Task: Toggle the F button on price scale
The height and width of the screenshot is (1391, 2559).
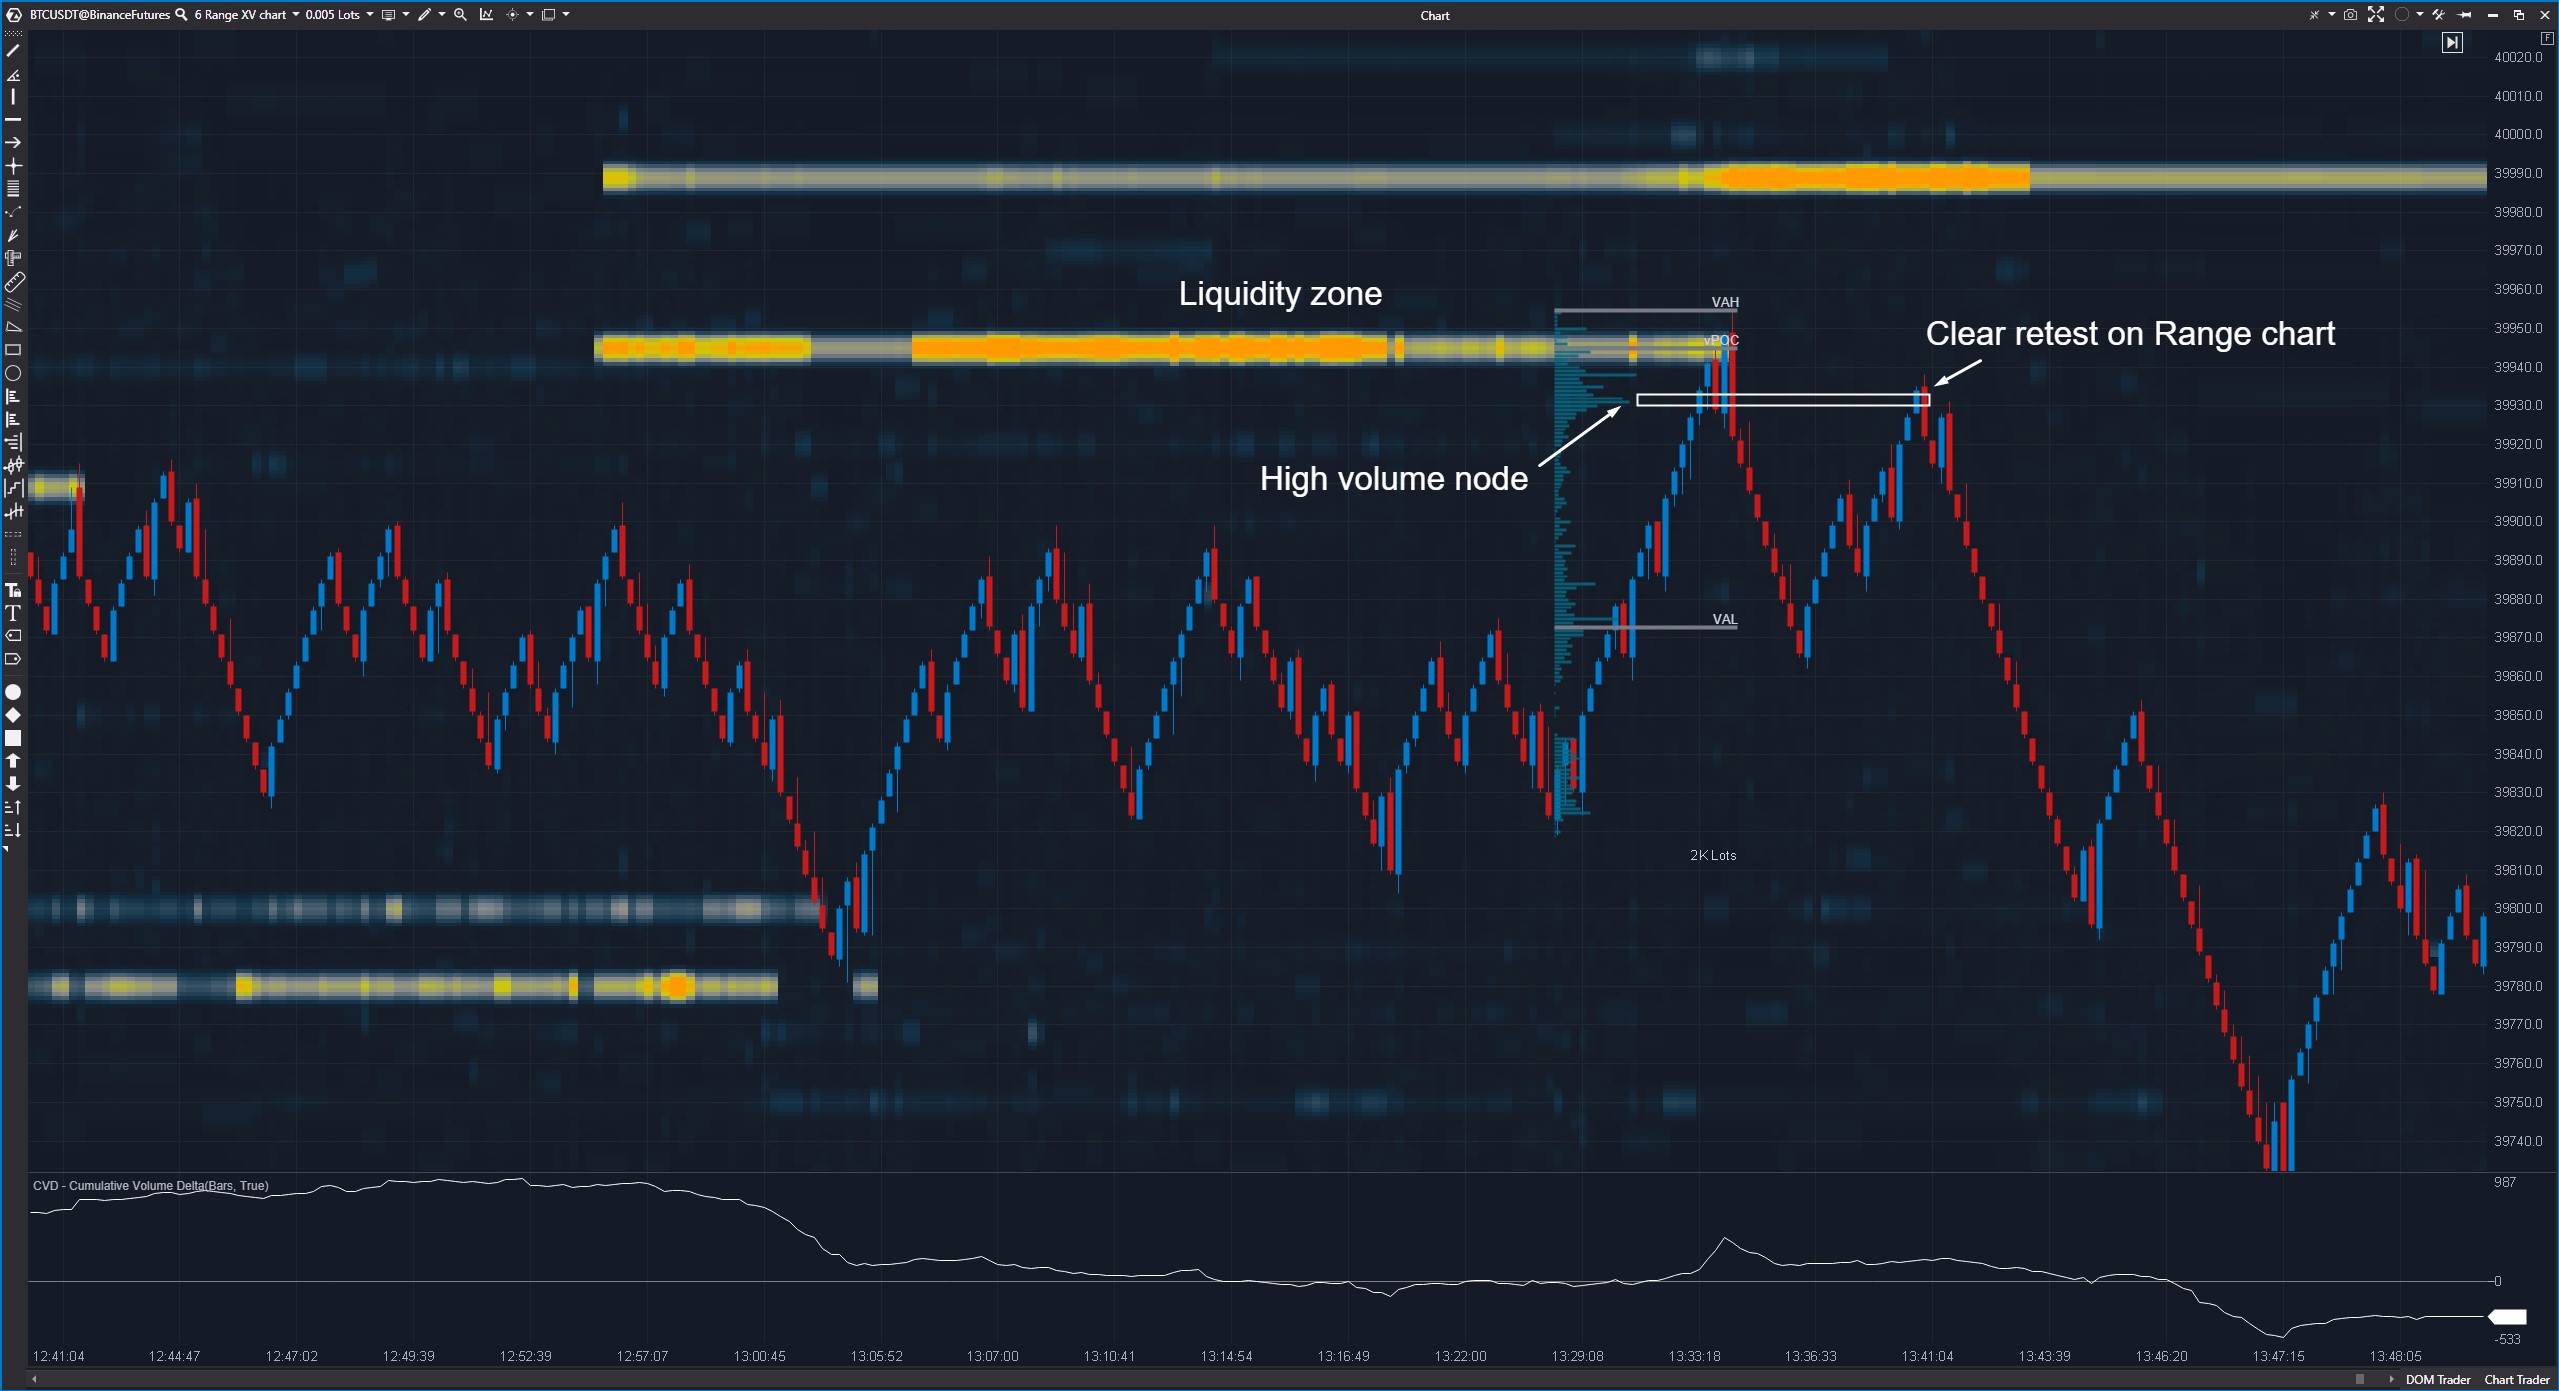Action: pyautogui.click(x=2546, y=38)
